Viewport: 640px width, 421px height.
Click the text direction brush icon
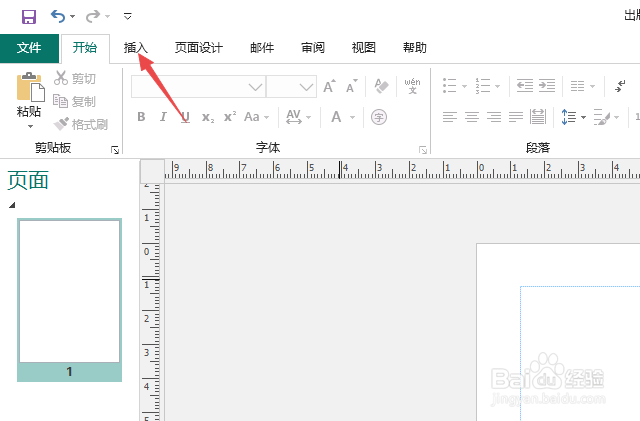(602, 117)
